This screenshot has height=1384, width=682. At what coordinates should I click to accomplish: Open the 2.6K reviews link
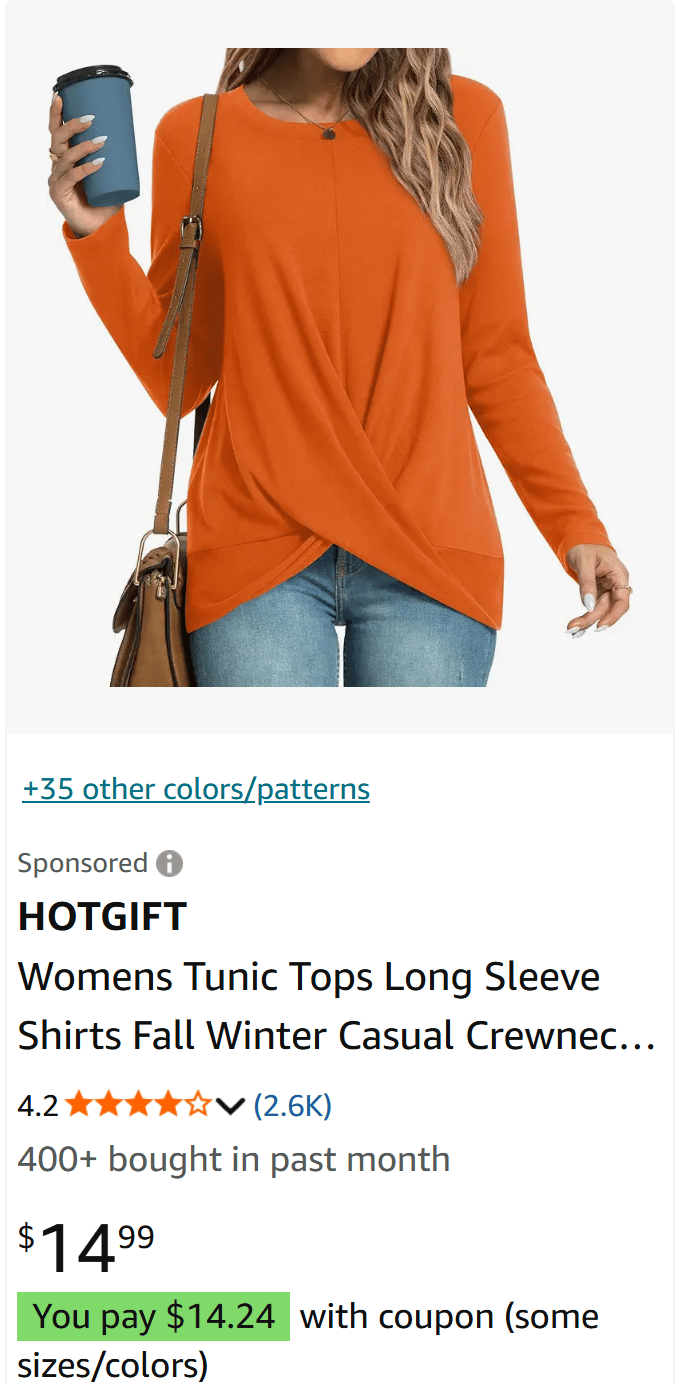(x=293, y=1106)
